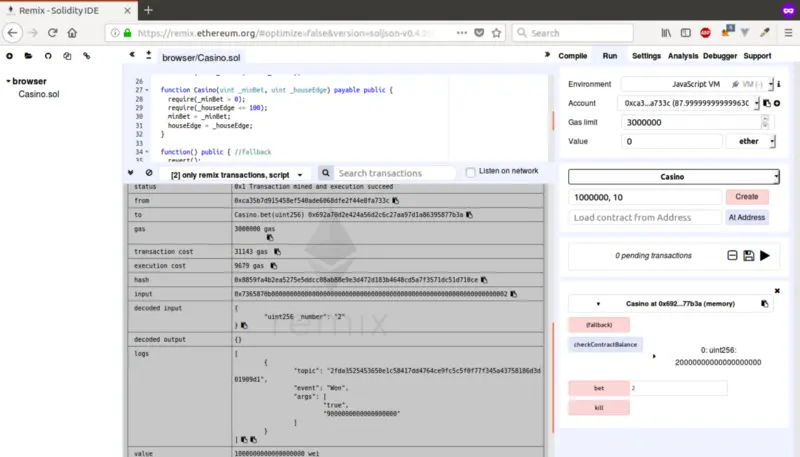The image size is (800, 457).
Task: Click the At Address button
Action: (x=747, y=217)
